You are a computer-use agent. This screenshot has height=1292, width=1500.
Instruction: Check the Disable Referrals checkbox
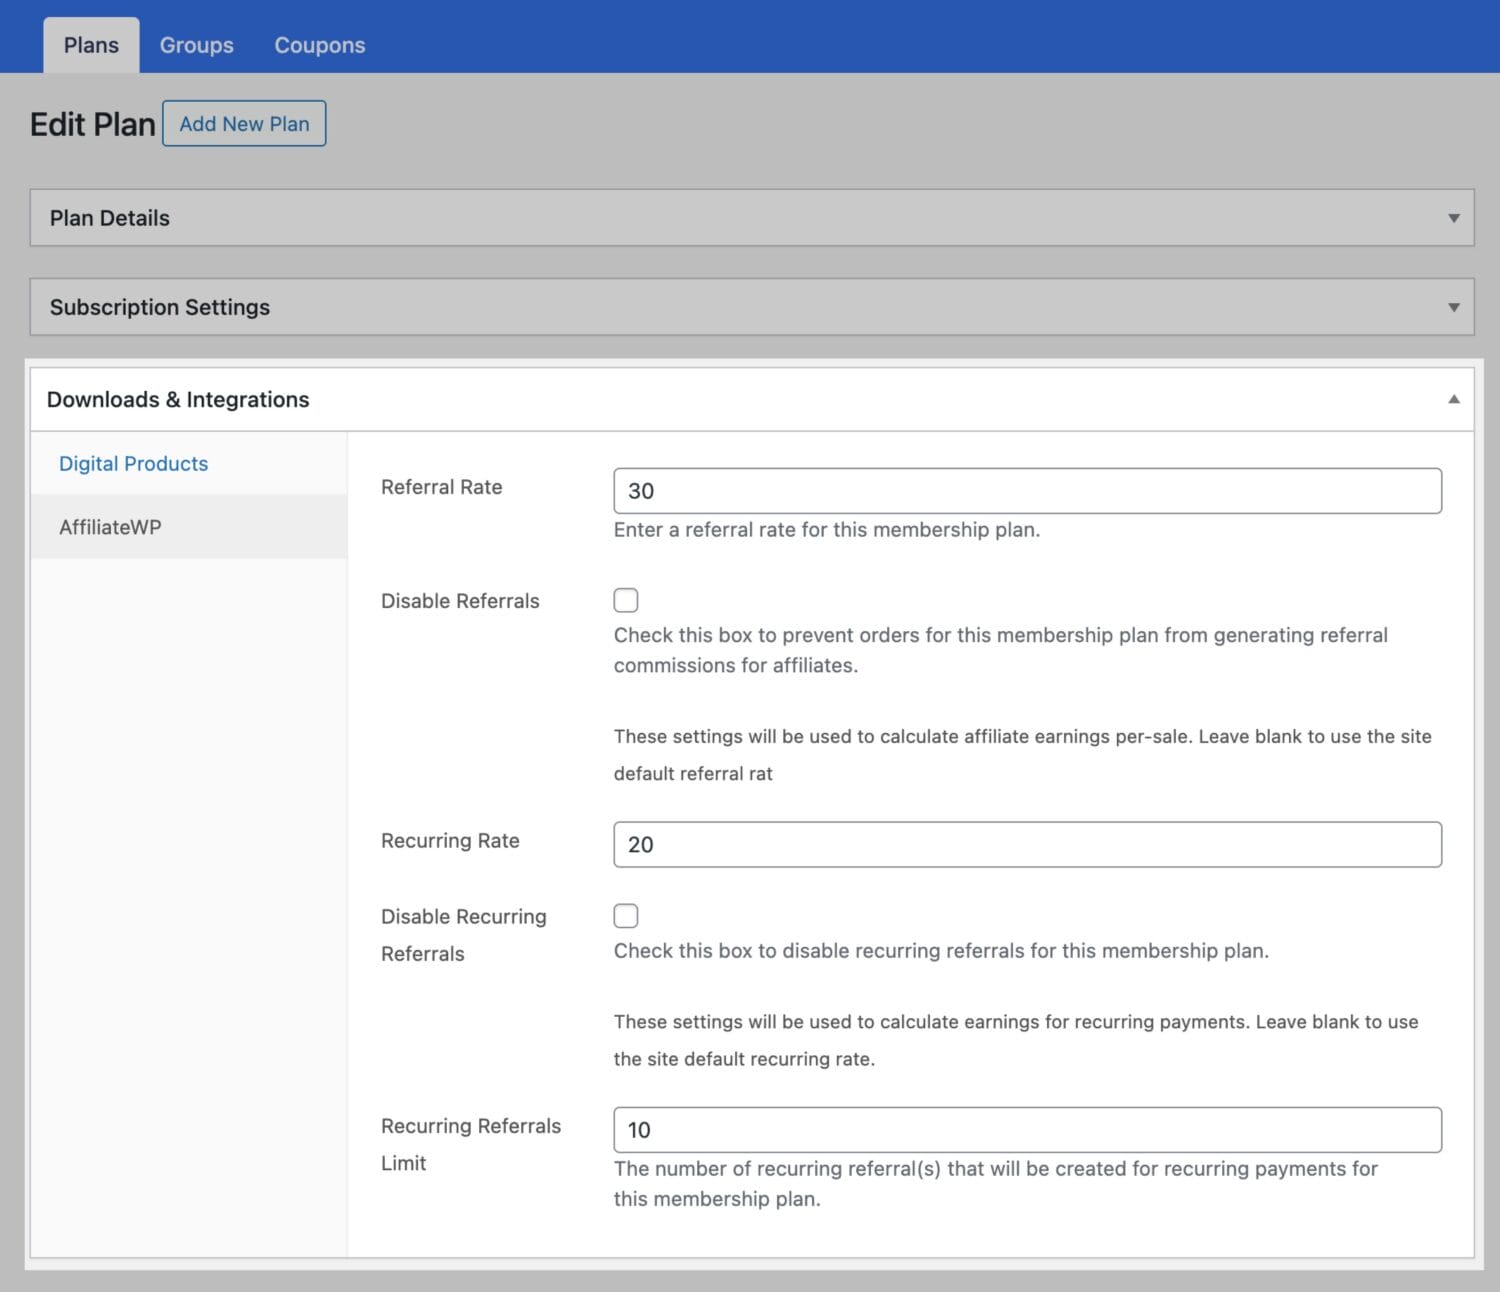coord(626,600)
